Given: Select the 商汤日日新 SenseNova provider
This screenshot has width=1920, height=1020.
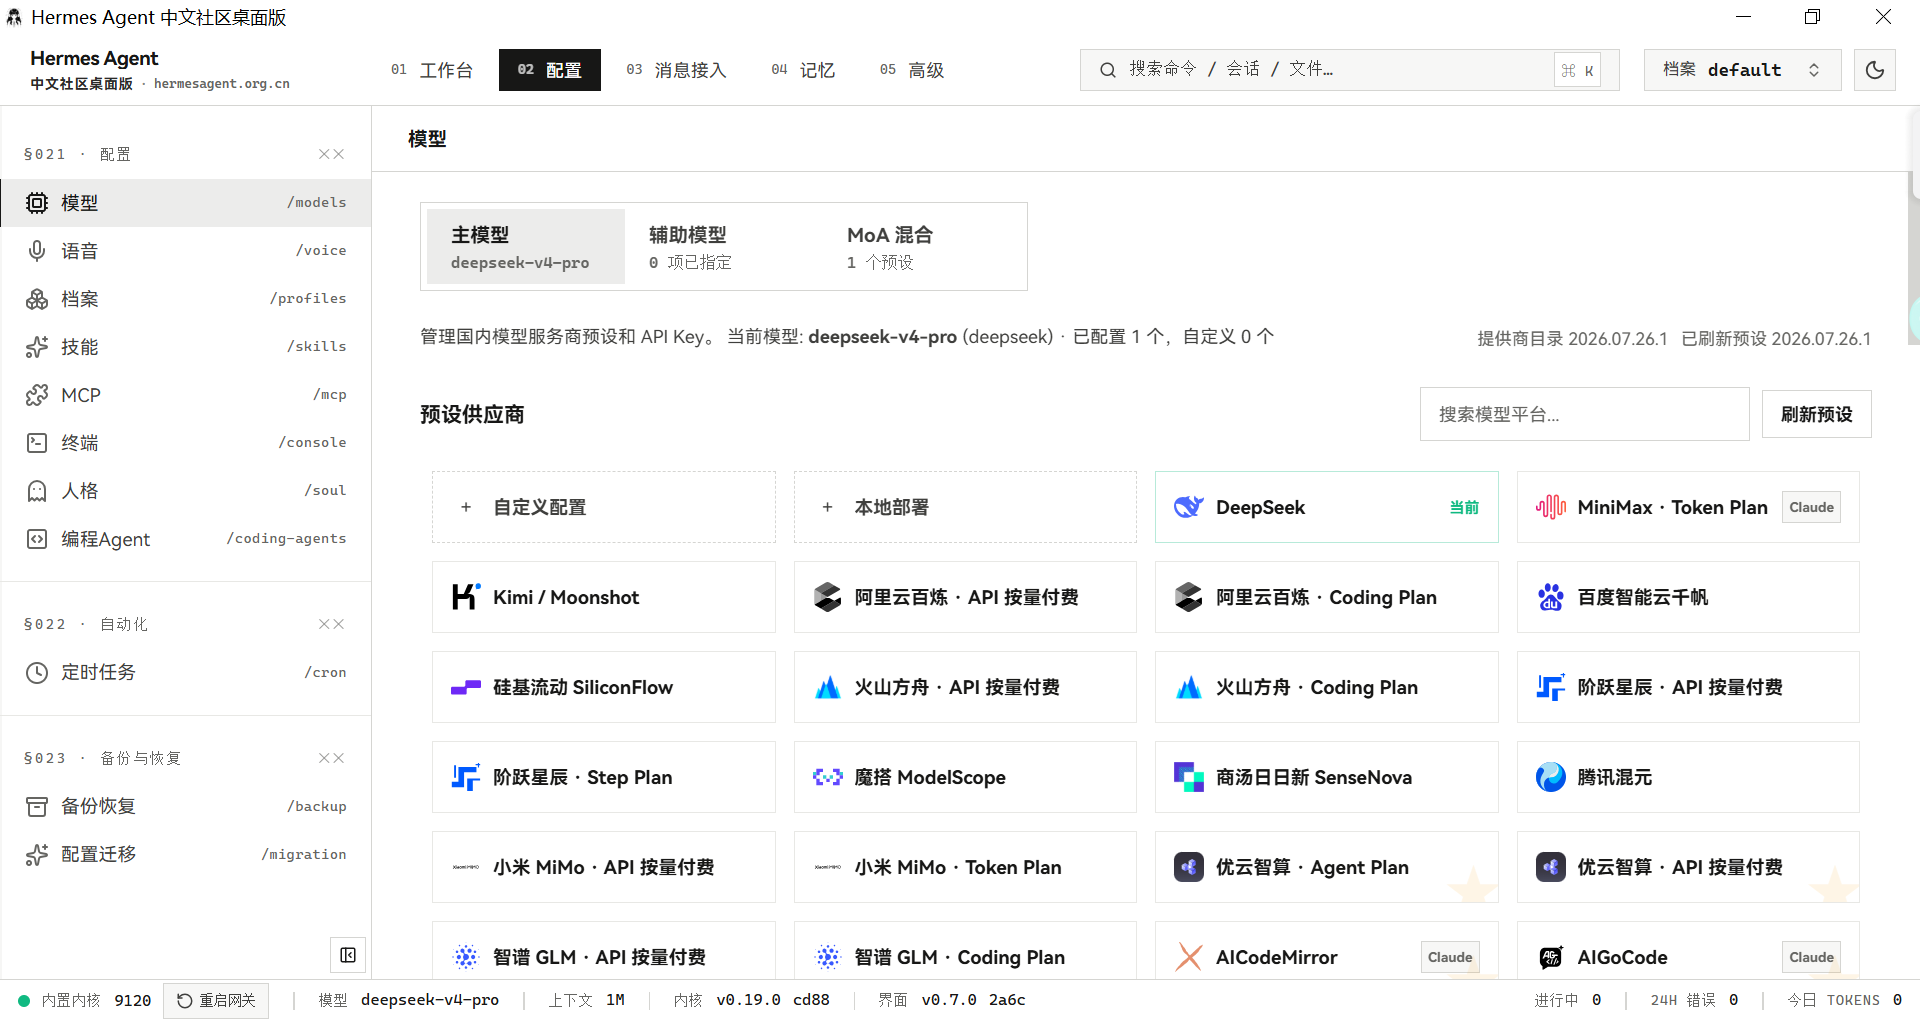Looking at the screenshot, I should [1326, 777].
